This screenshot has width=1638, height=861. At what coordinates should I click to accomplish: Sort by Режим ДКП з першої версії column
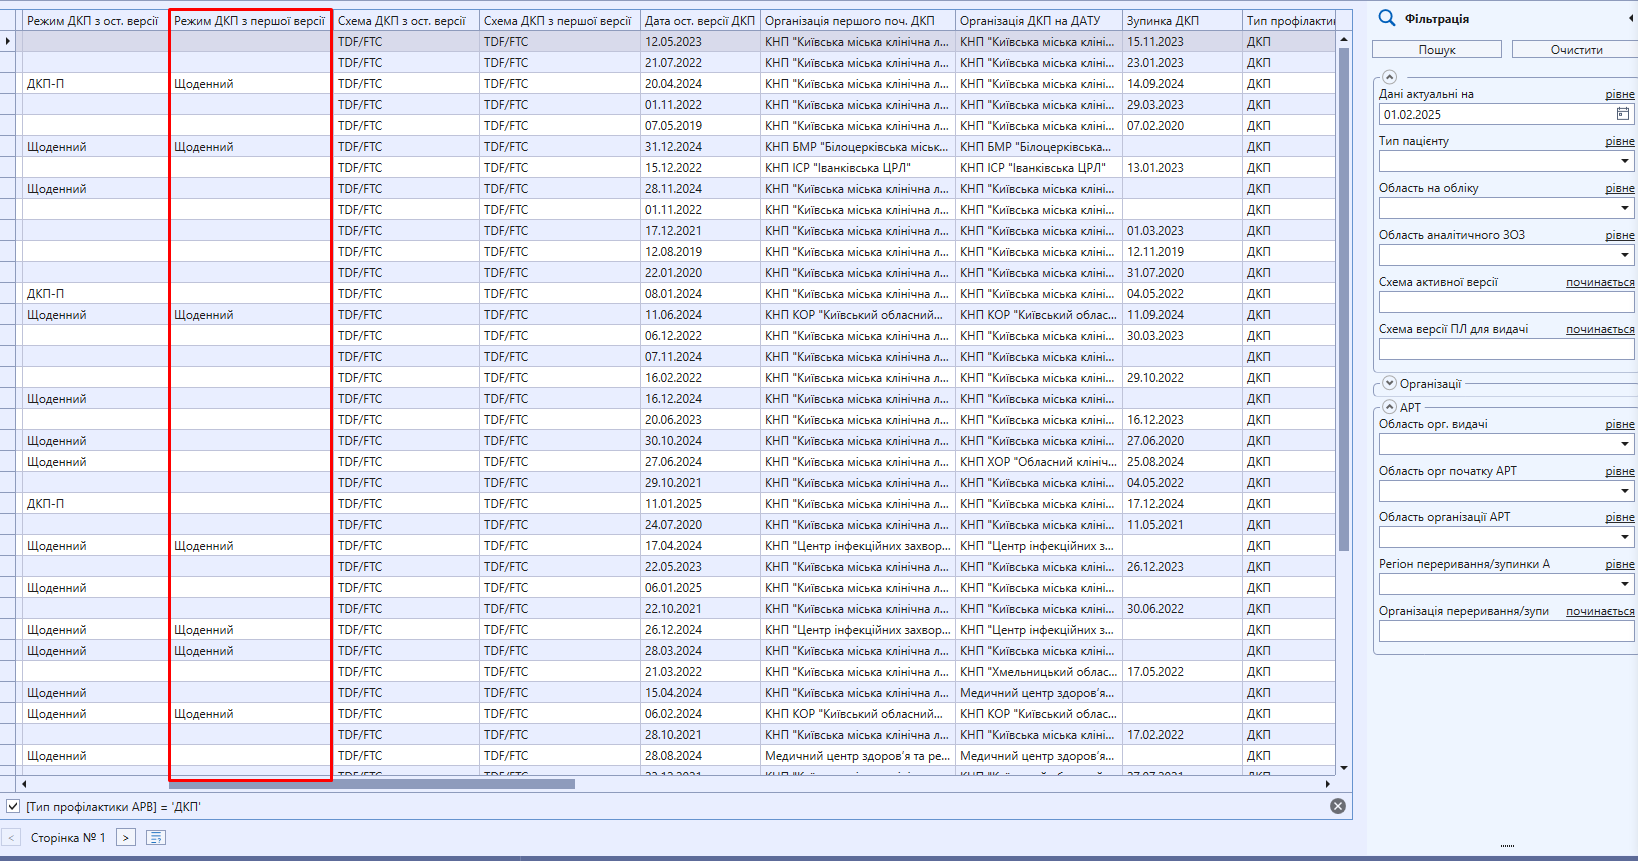click(x=250, y=20)
